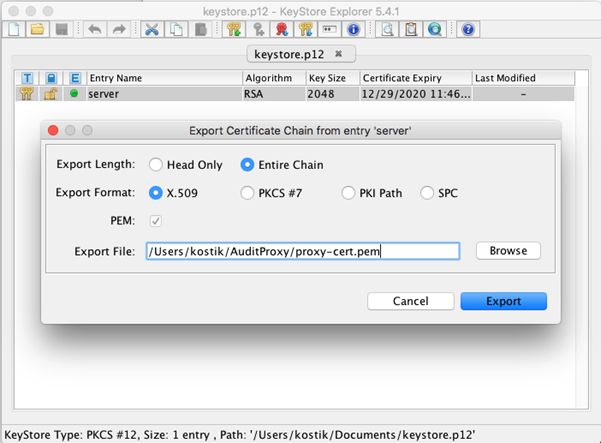
Task: Toggle the PEM checkbox
Action: (156, 221)
